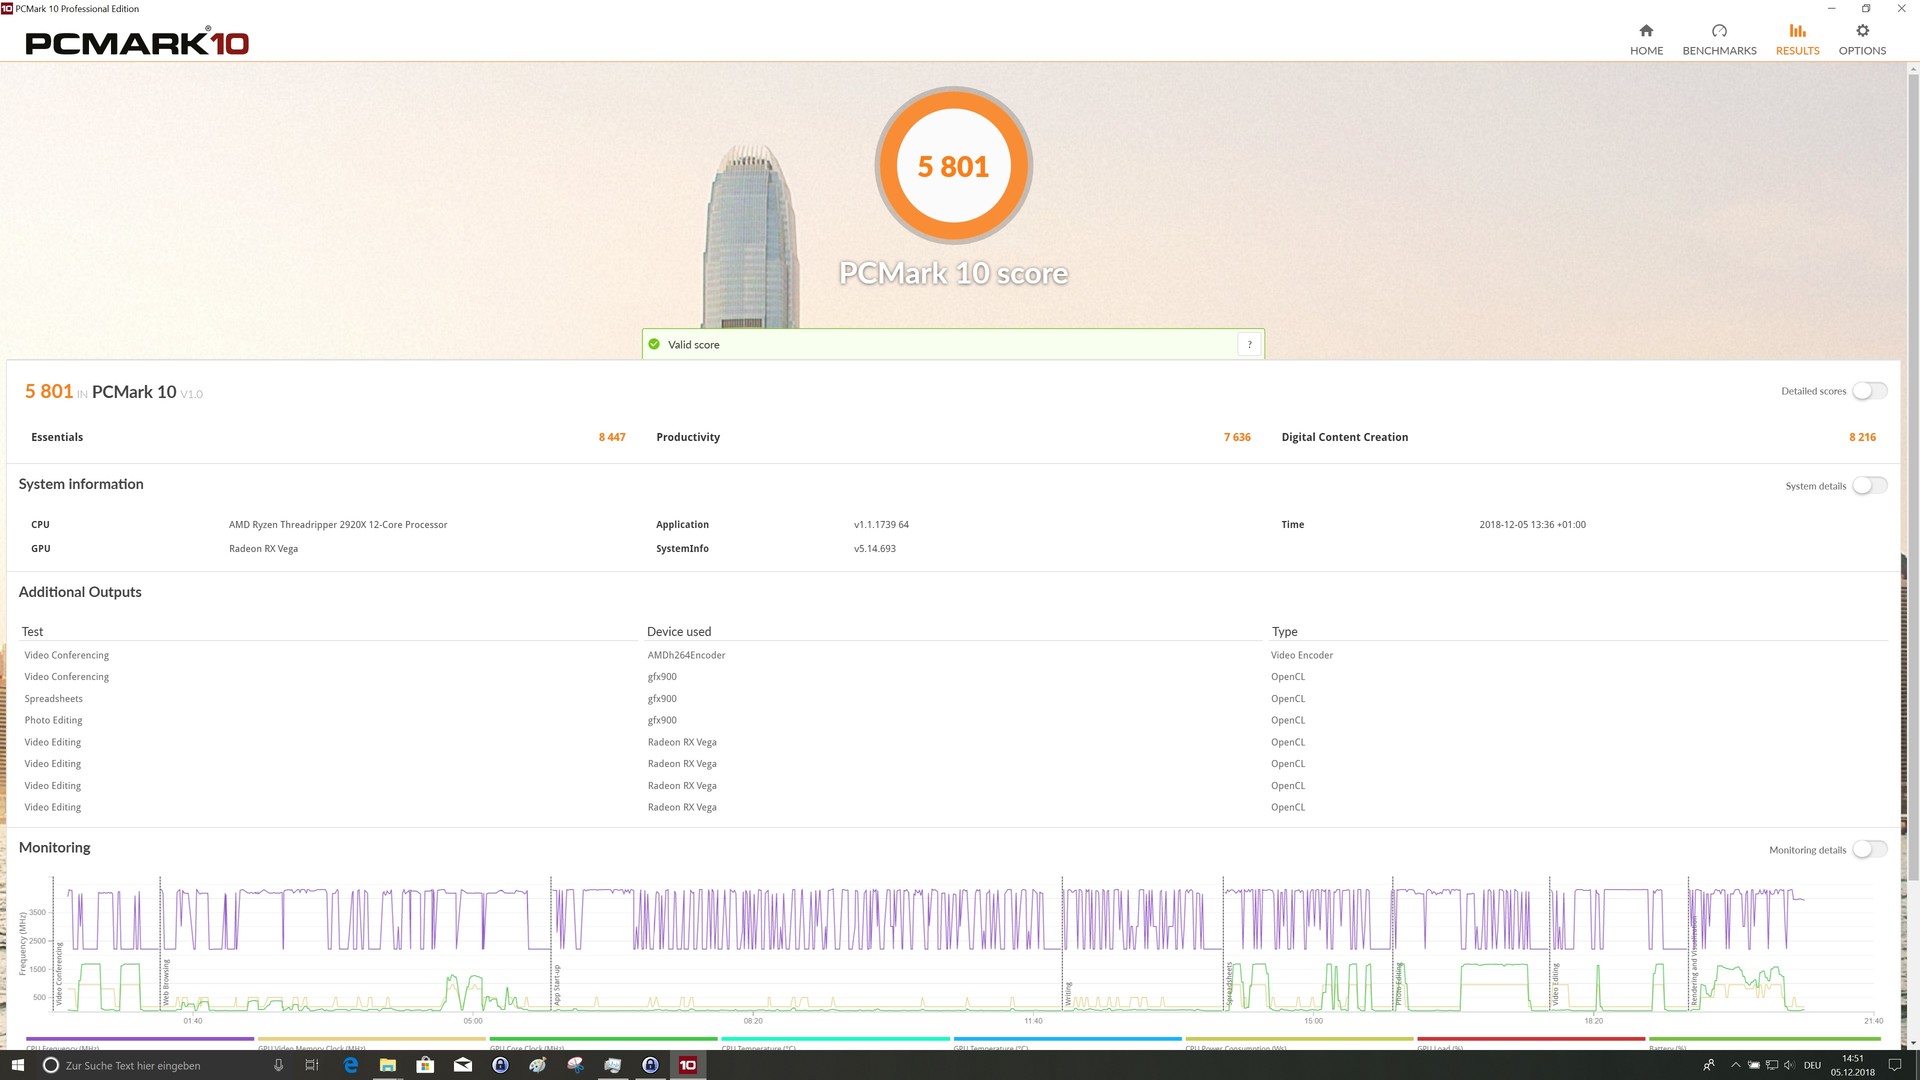This screenshot has height=1080, width=1920.
Task: Click the green Valid score checkmark icon
Action: [x=654, y=344]
